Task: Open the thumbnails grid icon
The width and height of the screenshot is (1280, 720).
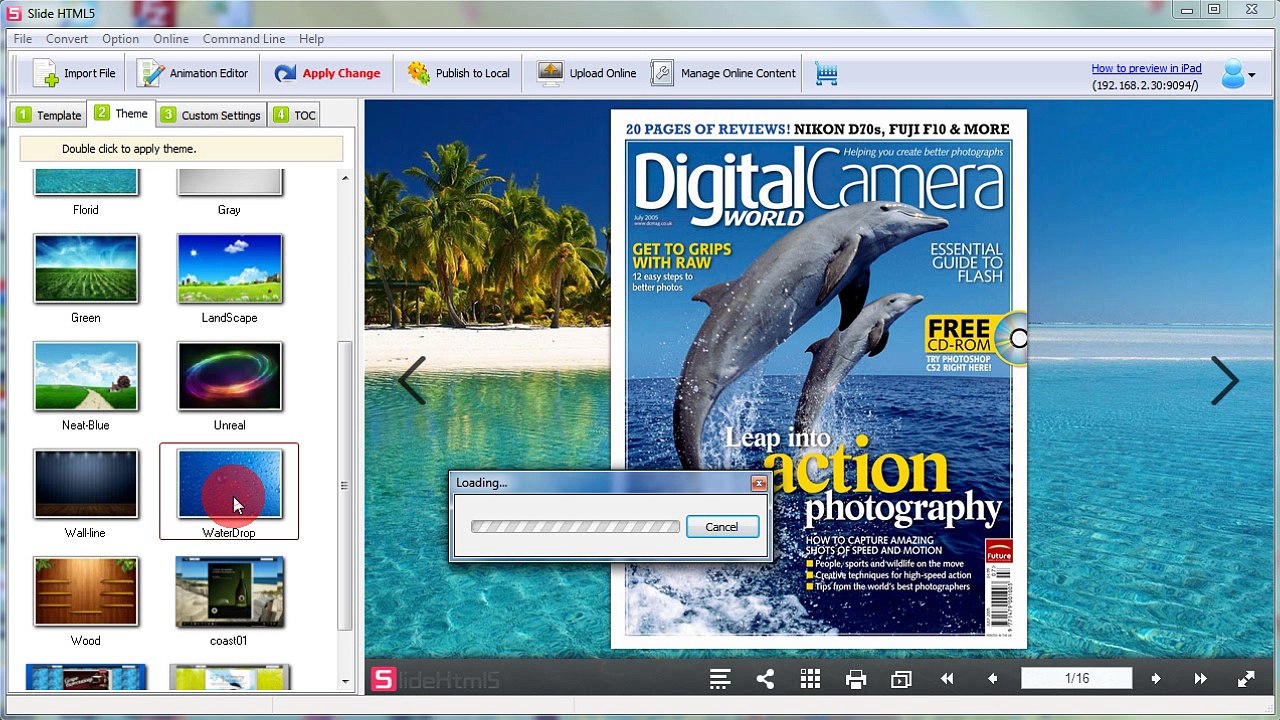Action: coord(811,679)
